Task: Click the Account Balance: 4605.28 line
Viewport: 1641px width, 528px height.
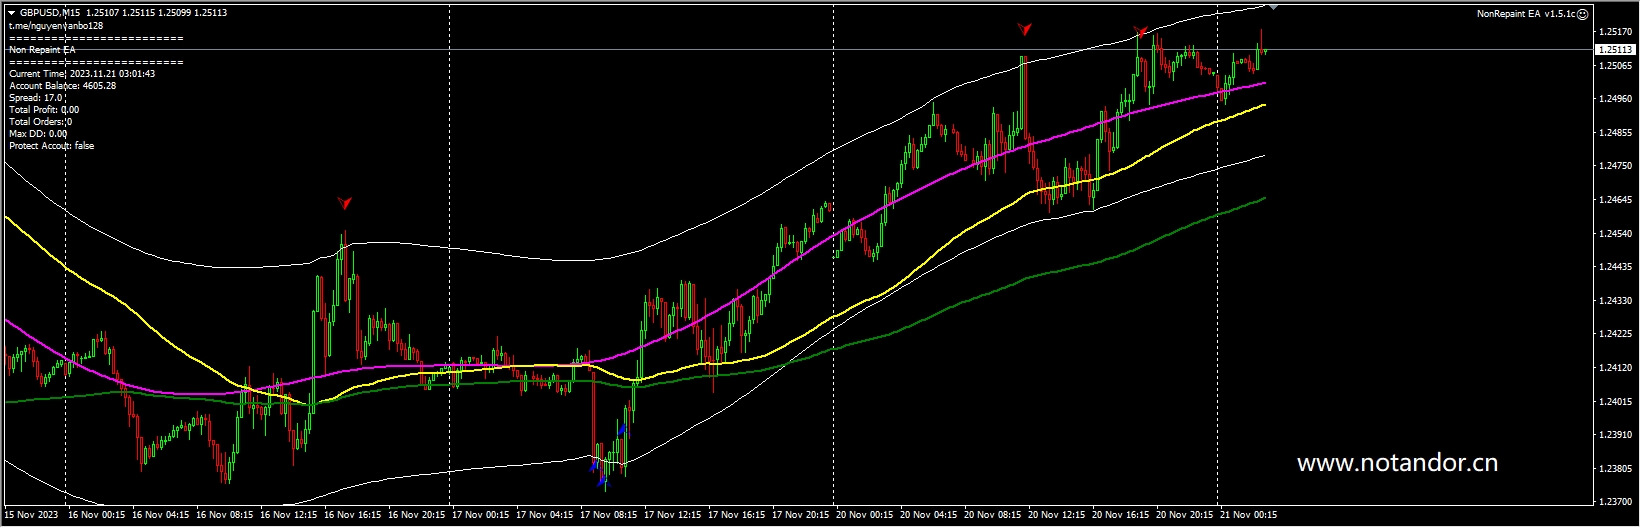Action: click(x=62, y=86)
